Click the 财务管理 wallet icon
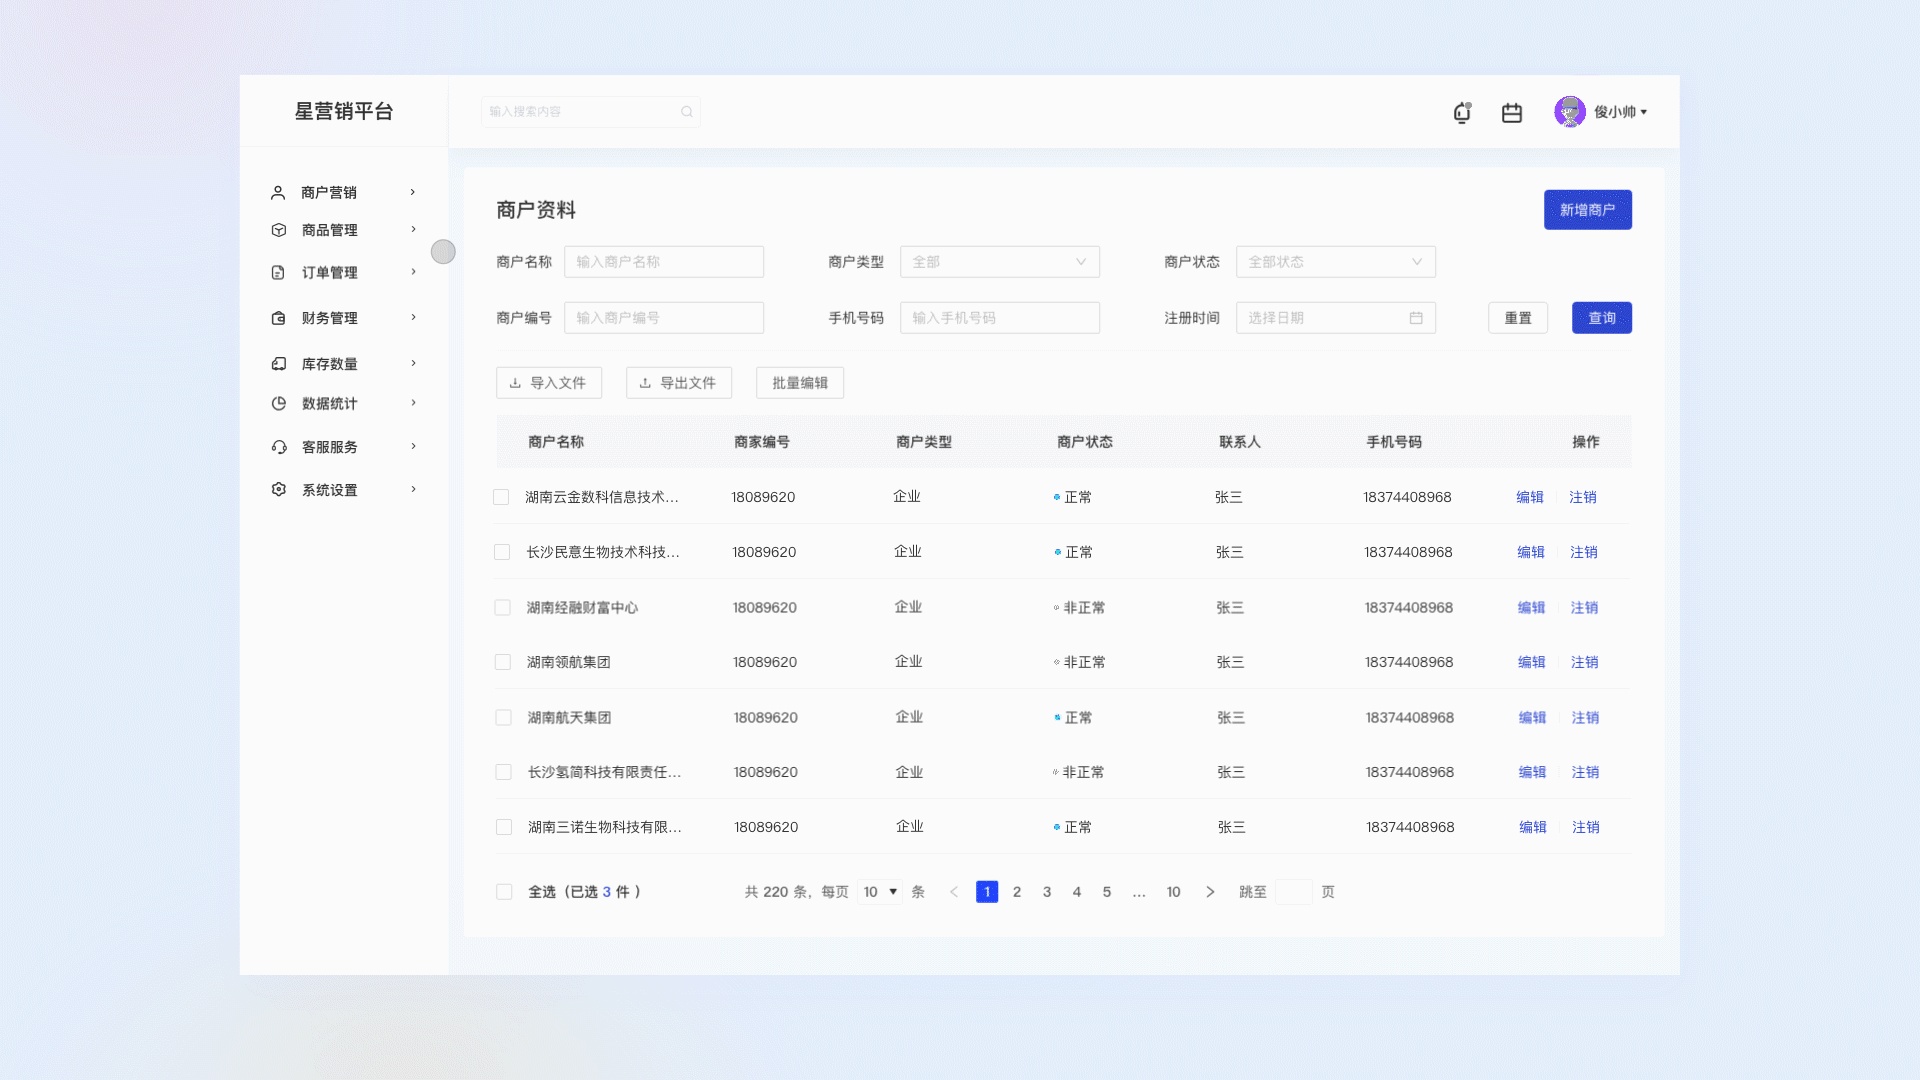Viewport: 1920px width, 1080px height. click(x=279, y=318)
